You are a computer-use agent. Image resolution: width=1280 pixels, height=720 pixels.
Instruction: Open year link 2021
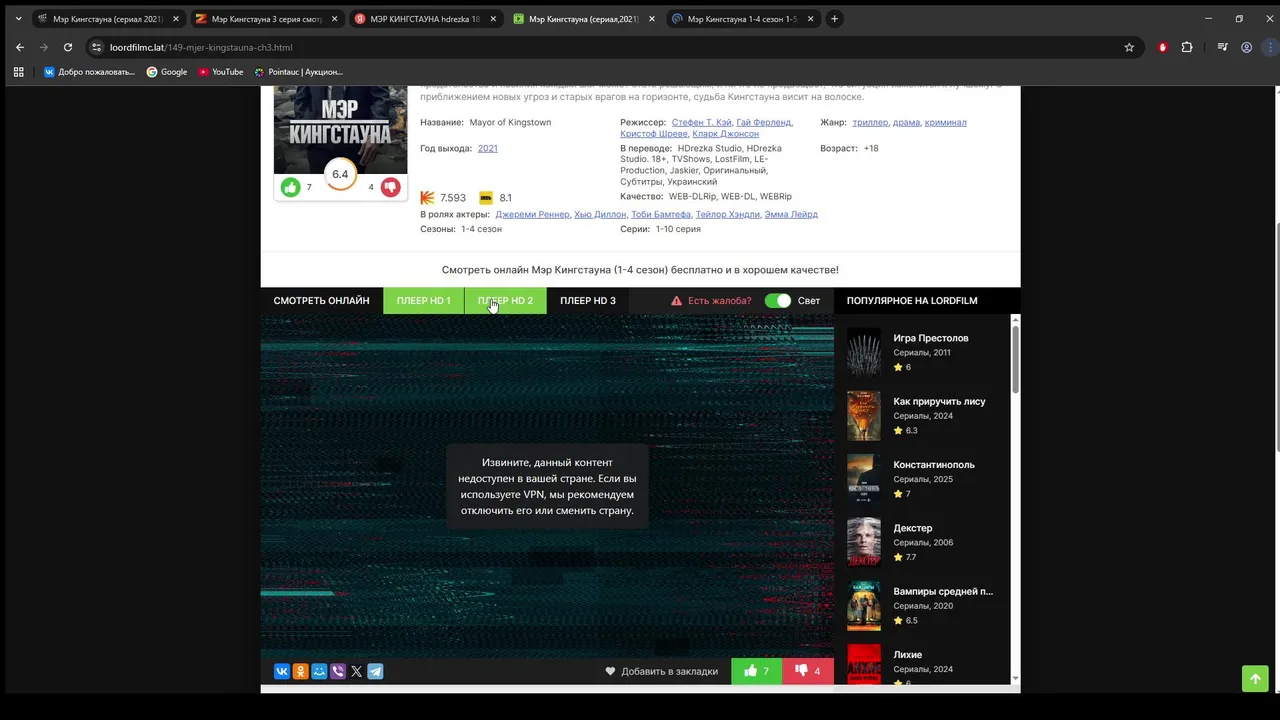(x=488, y=148)
